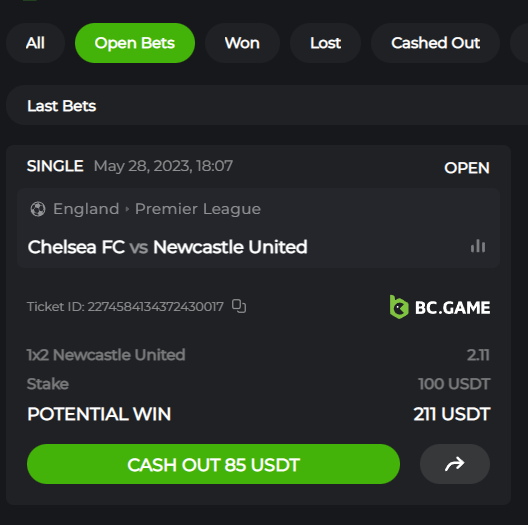The image size is (528, 525).
Task: Click the ticket ID number
Action: 156,307
